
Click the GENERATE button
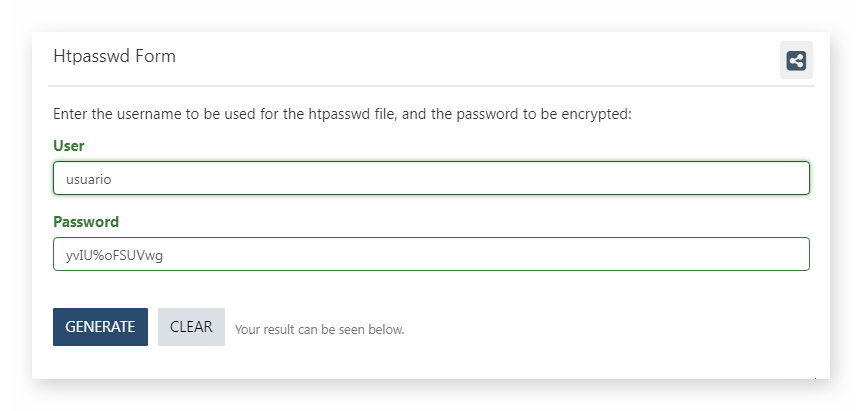click(x=100, y=327)
